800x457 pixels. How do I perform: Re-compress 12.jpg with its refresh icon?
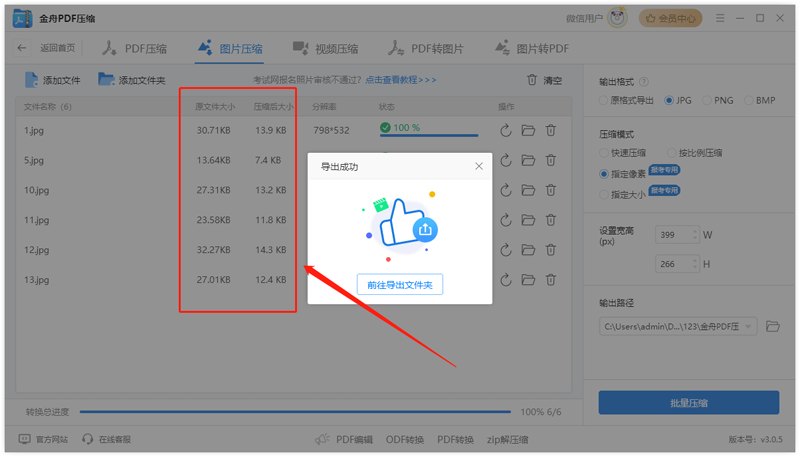click(506, 250)
